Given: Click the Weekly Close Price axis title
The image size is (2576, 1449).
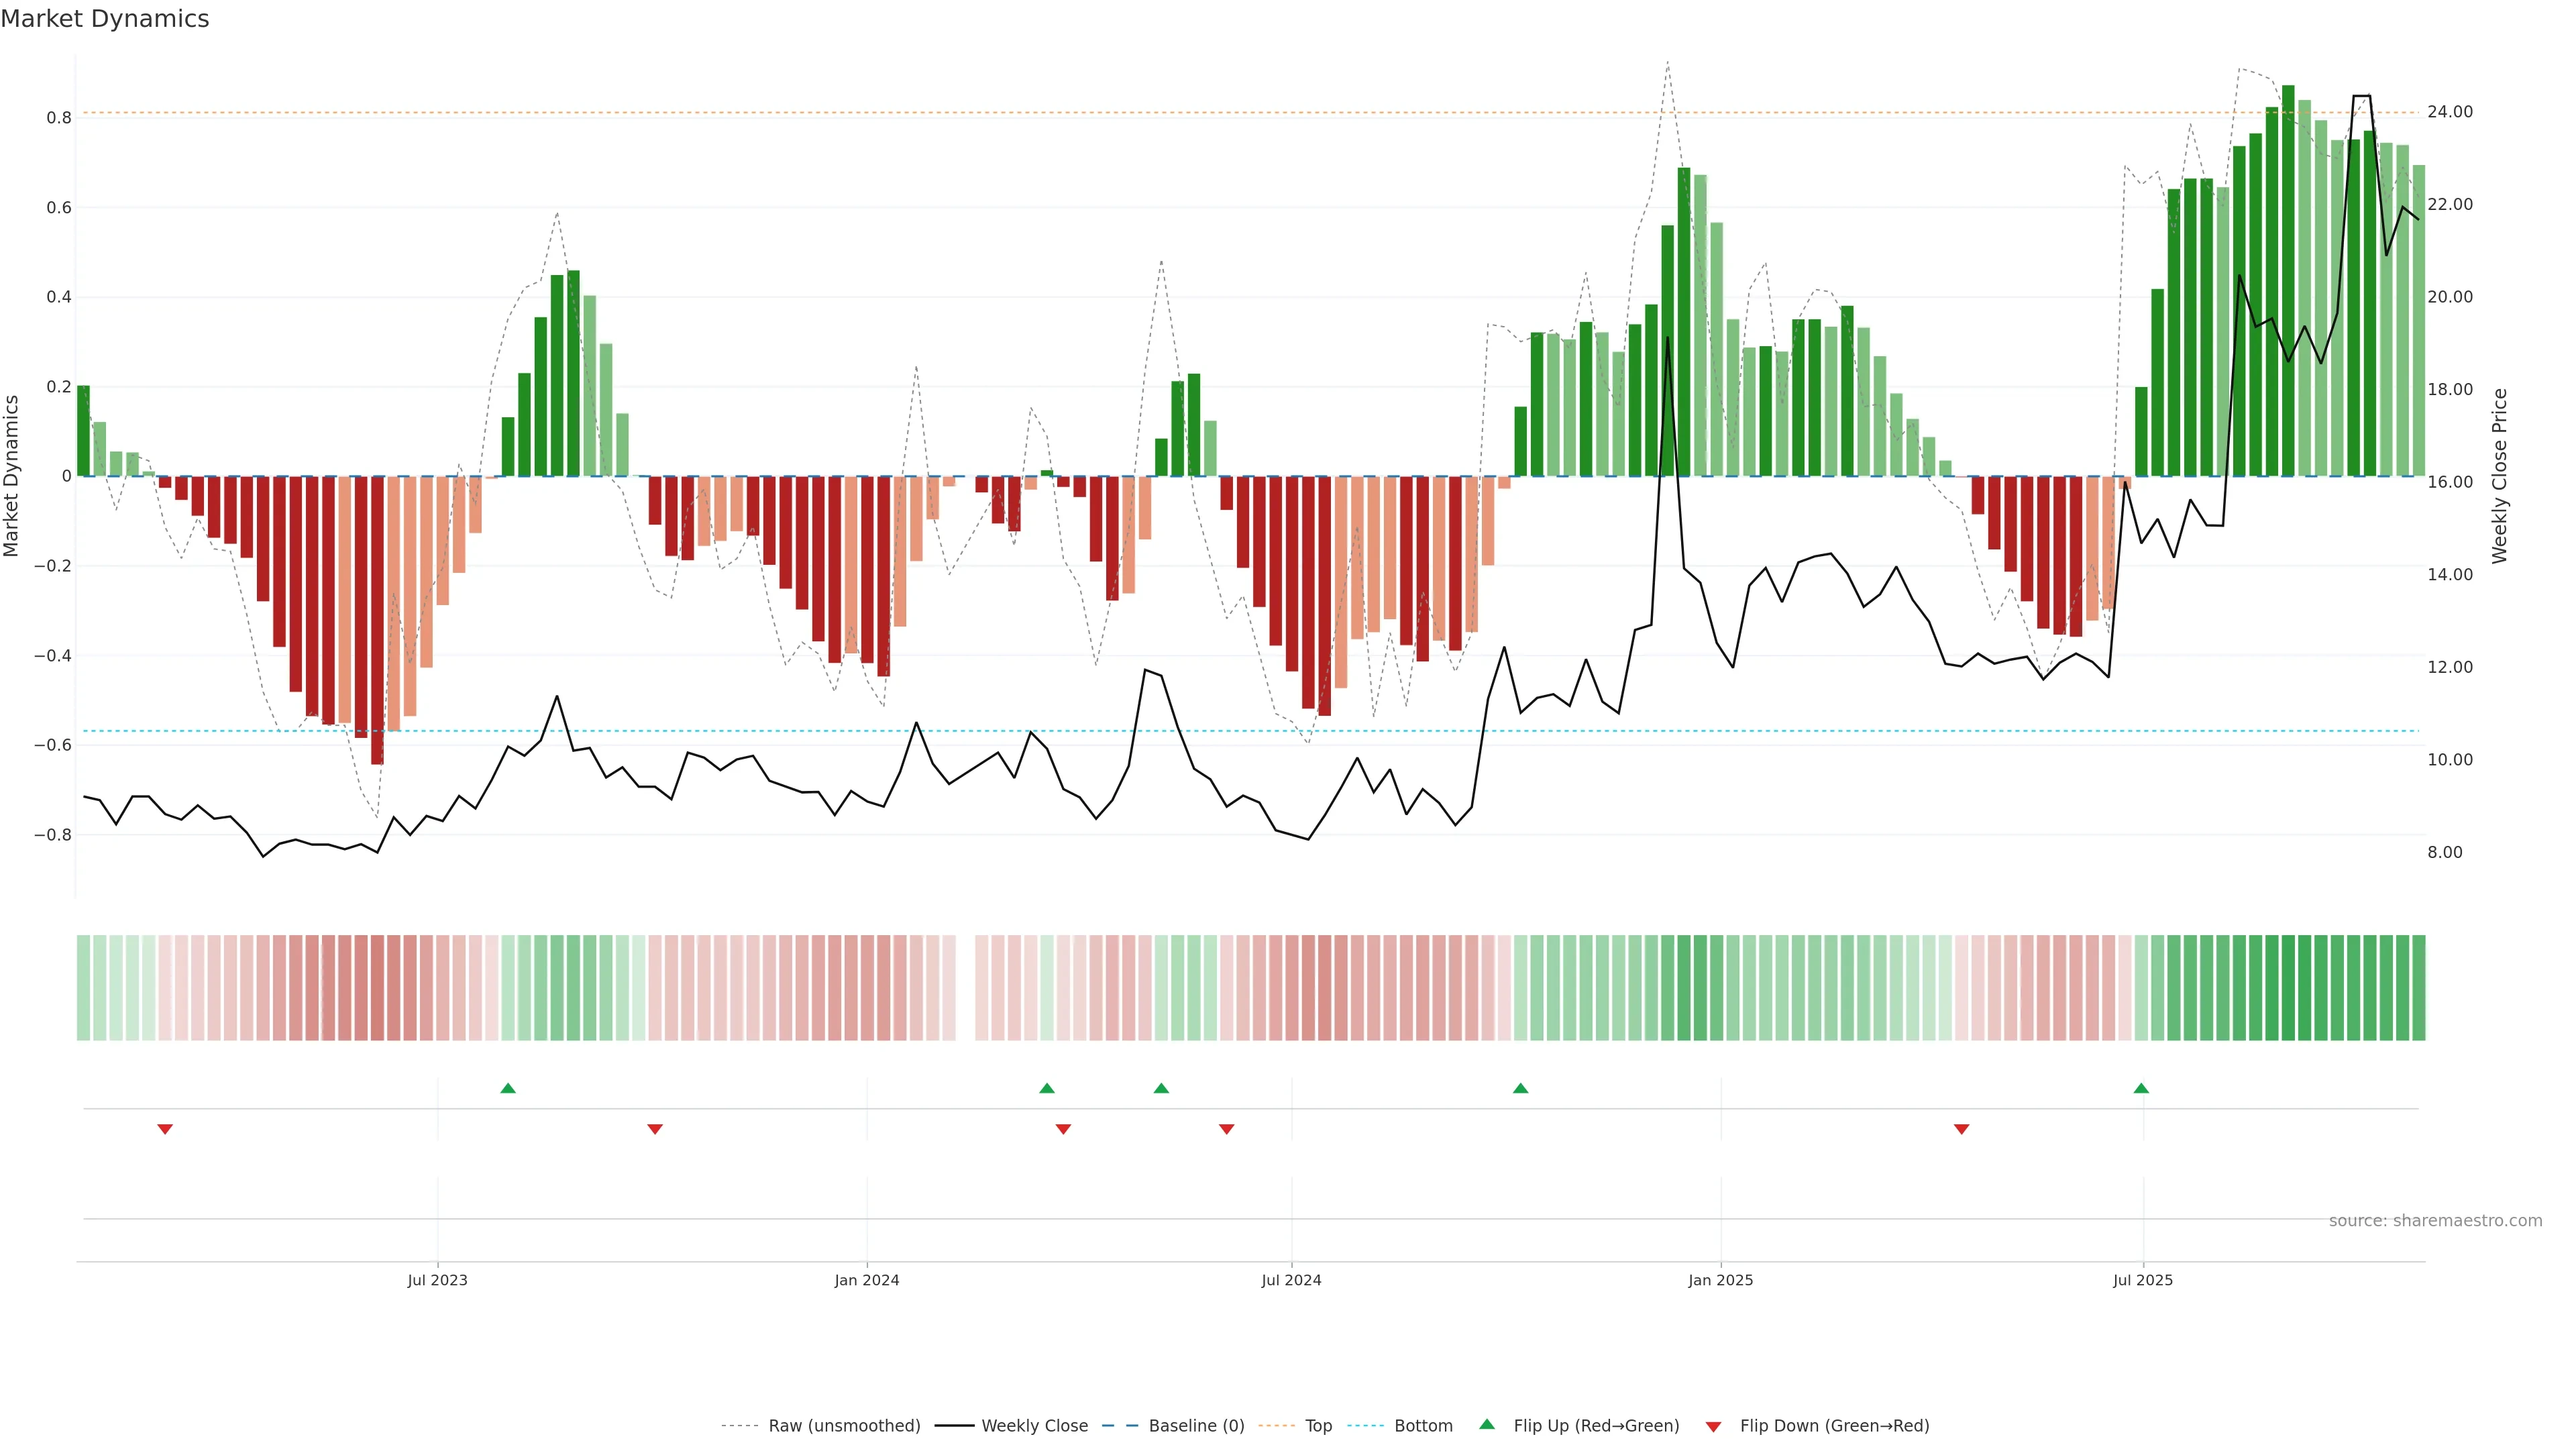Looking at the screenshot, I should pyautogui.click(x=2499, y=476).
